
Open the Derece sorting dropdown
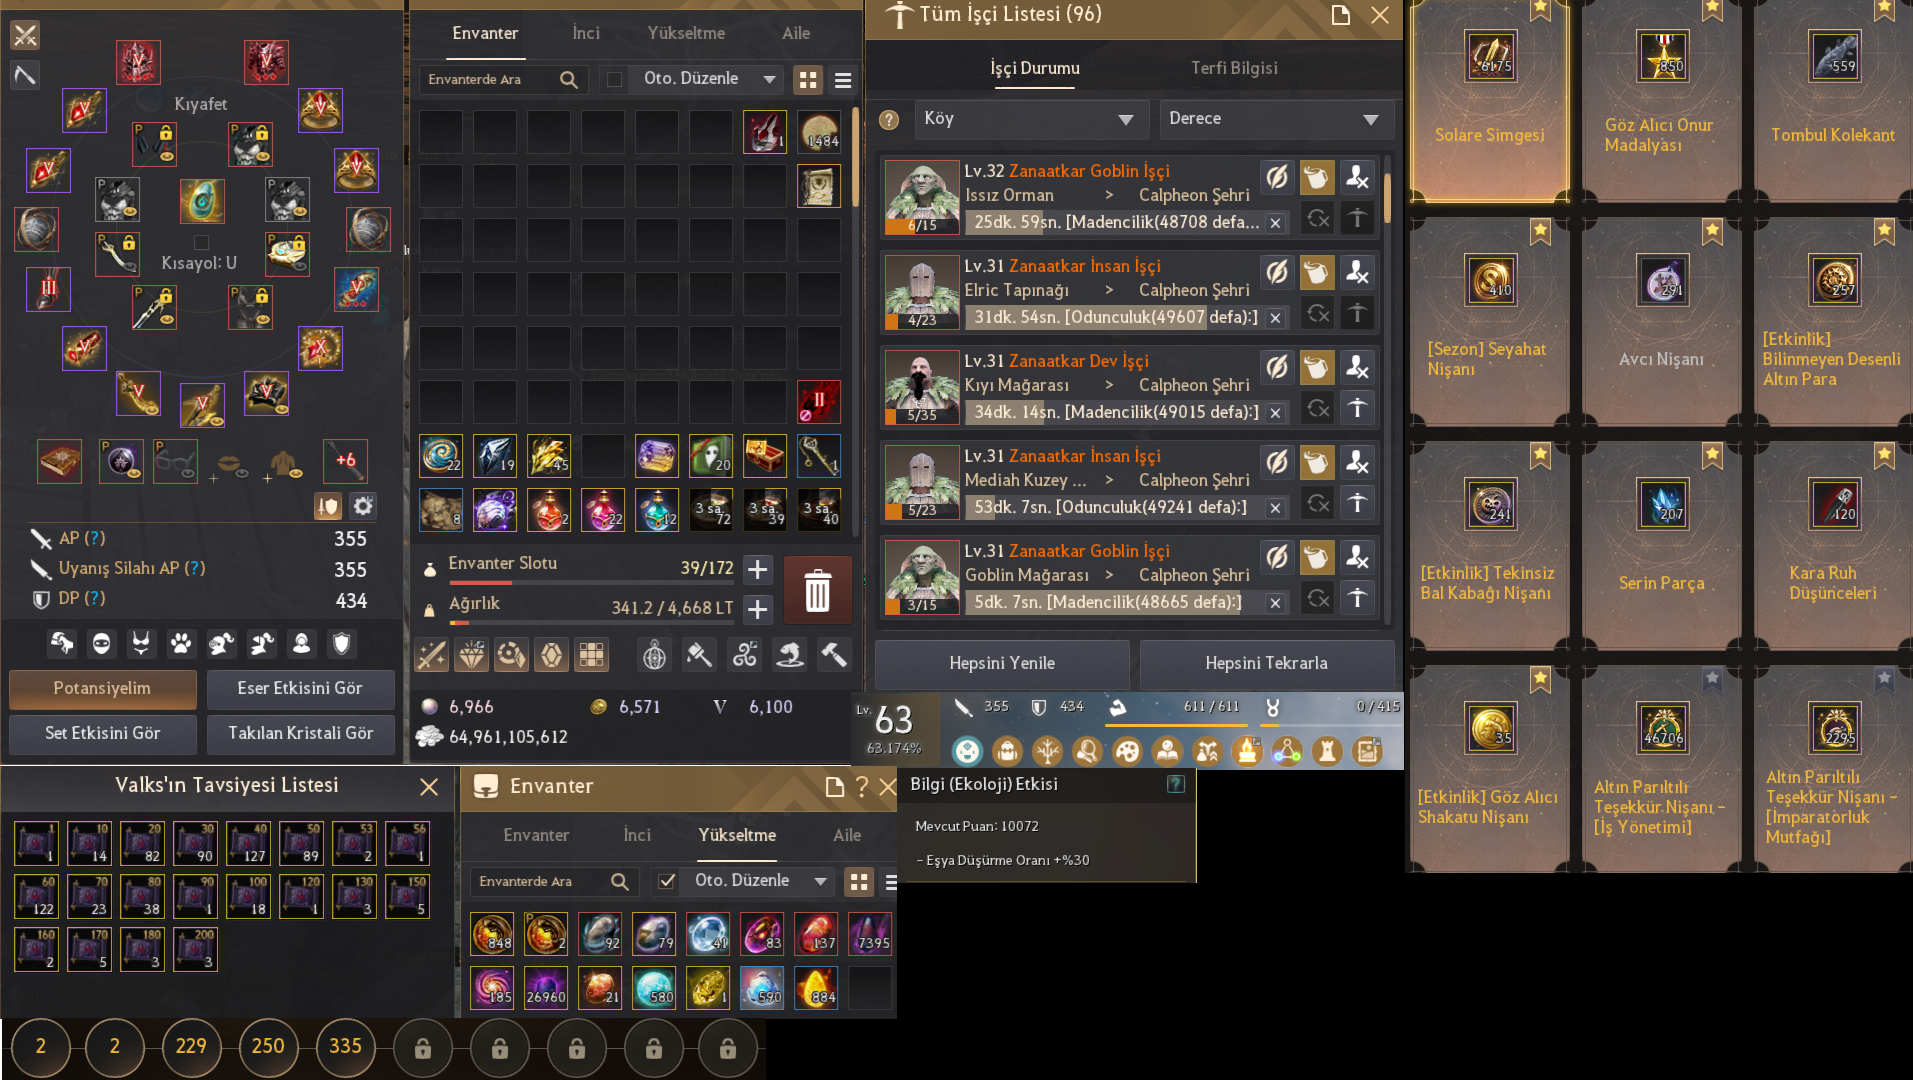[x=1275, y=119]
